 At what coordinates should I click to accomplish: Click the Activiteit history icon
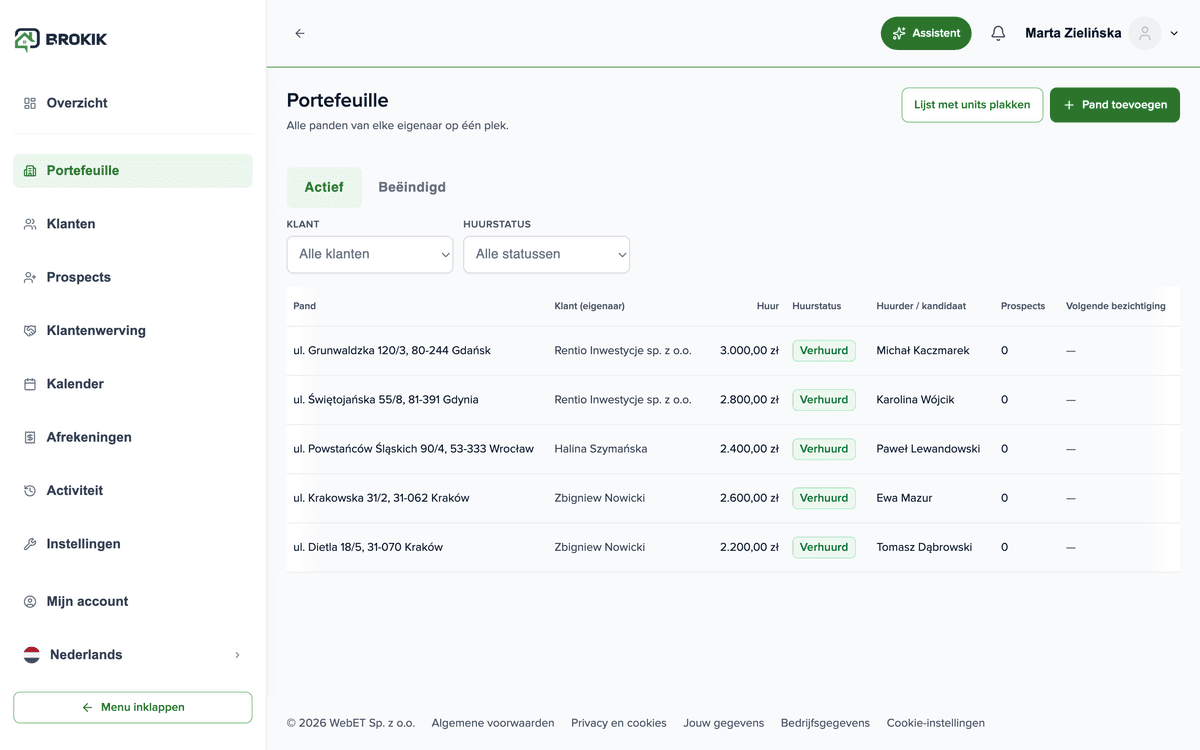click(30, 491)
